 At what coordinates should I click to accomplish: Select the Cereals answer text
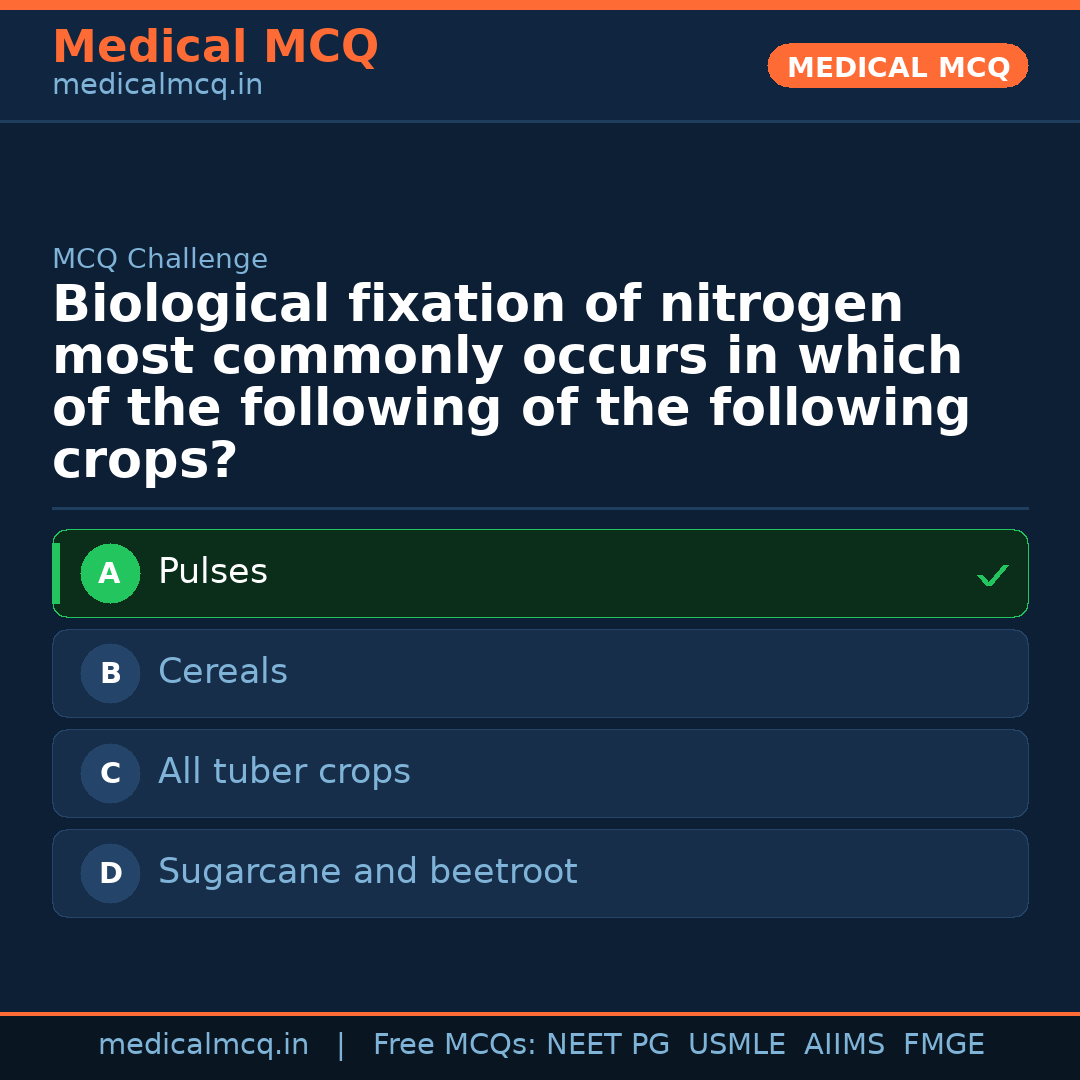[x=223, y=672]
